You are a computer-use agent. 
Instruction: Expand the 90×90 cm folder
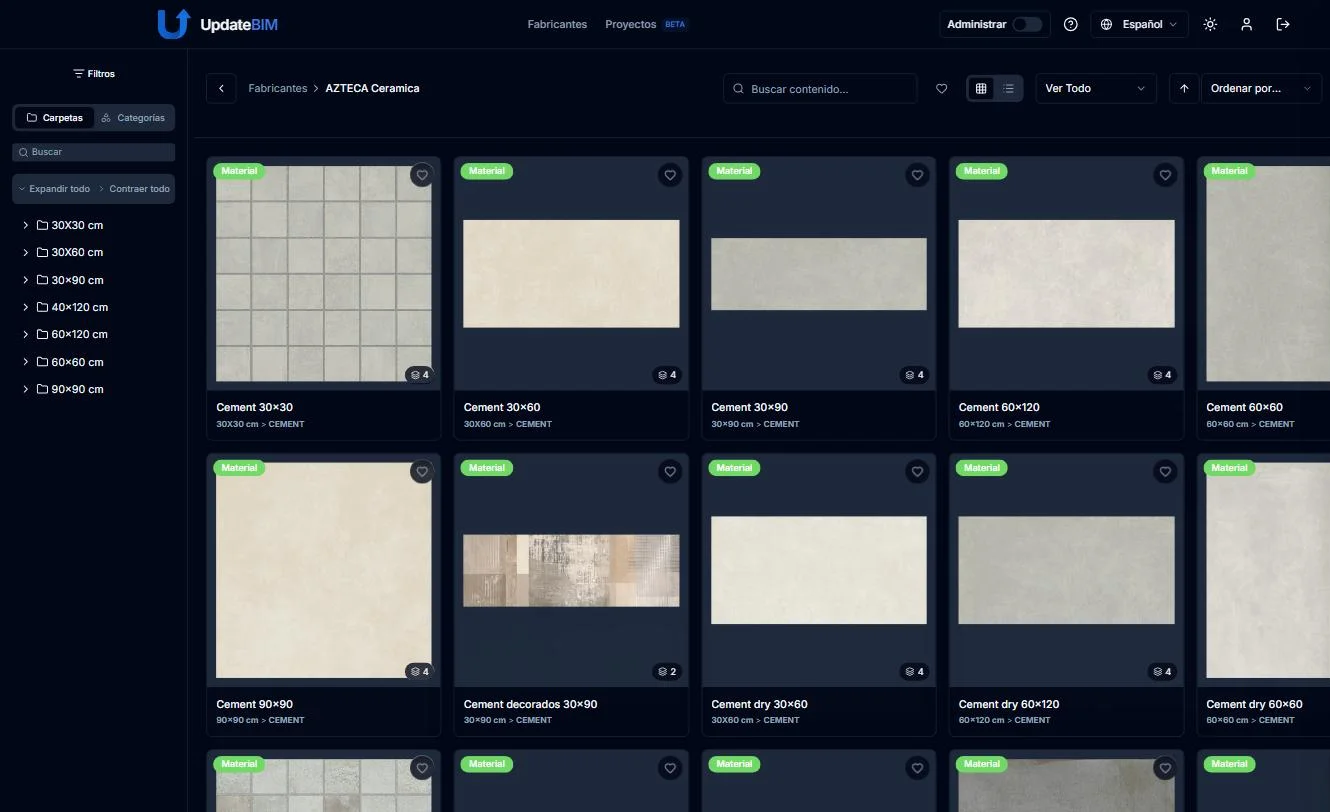click(x=25, y=389)
